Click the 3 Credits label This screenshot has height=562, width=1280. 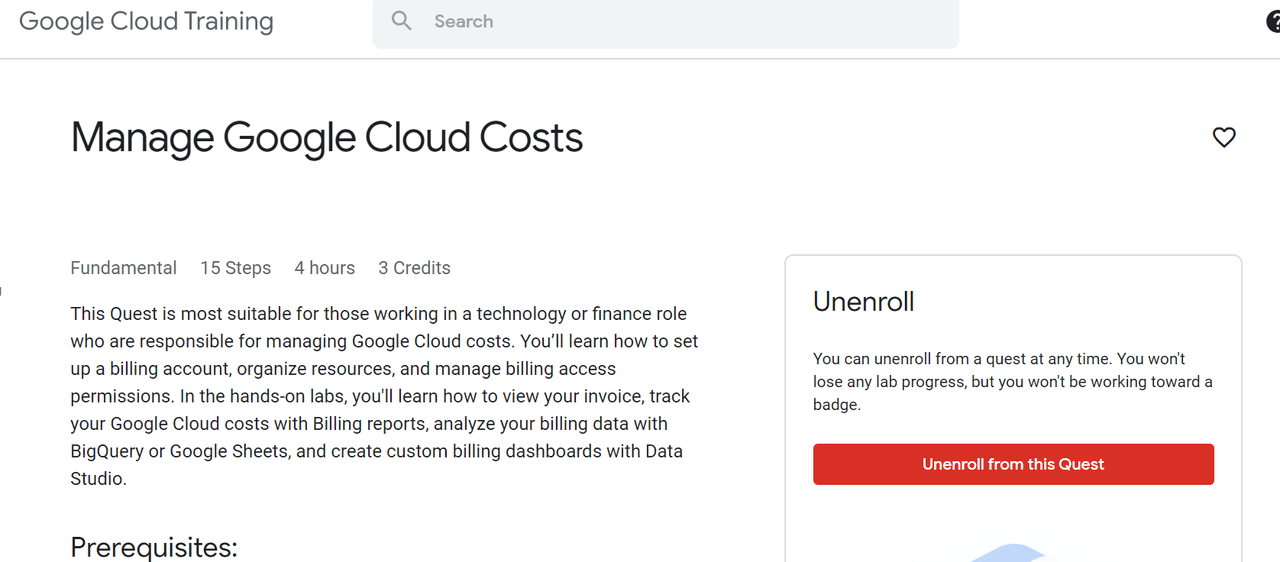(x=414, y=268)
